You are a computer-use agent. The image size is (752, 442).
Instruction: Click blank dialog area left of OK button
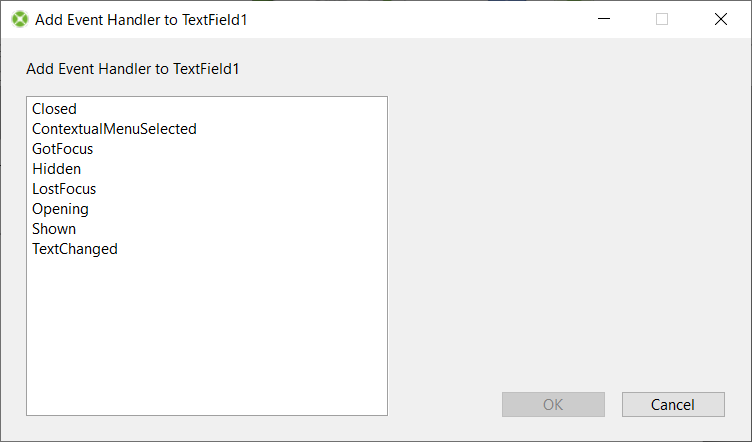pos(445,404)
